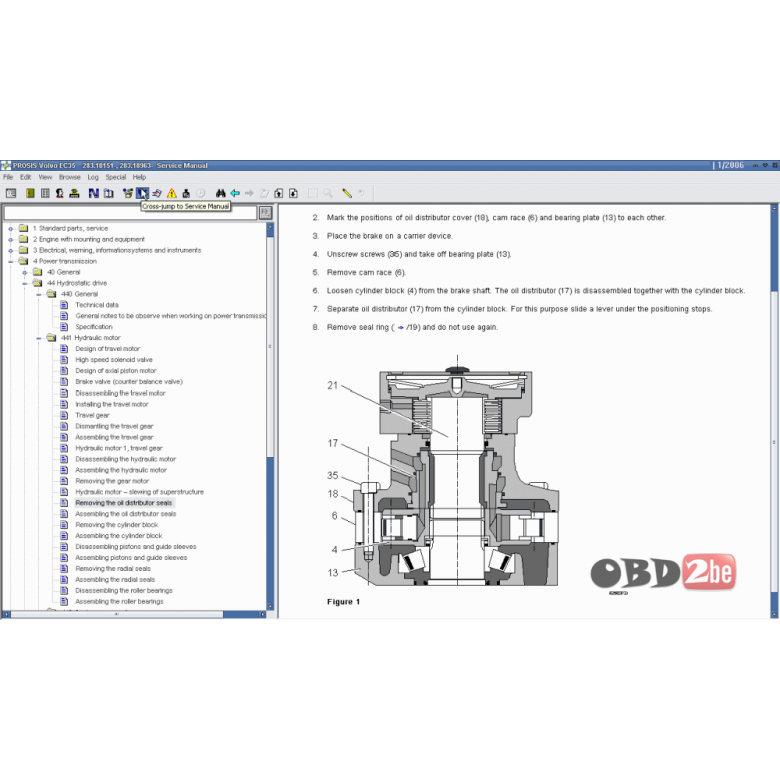Select 'Removing the cylinder block' entry
The image size is (780, 780).
[116, 525]
